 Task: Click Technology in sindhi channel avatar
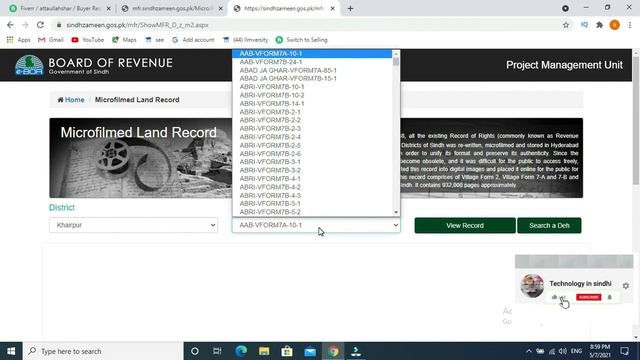[532, 286]
